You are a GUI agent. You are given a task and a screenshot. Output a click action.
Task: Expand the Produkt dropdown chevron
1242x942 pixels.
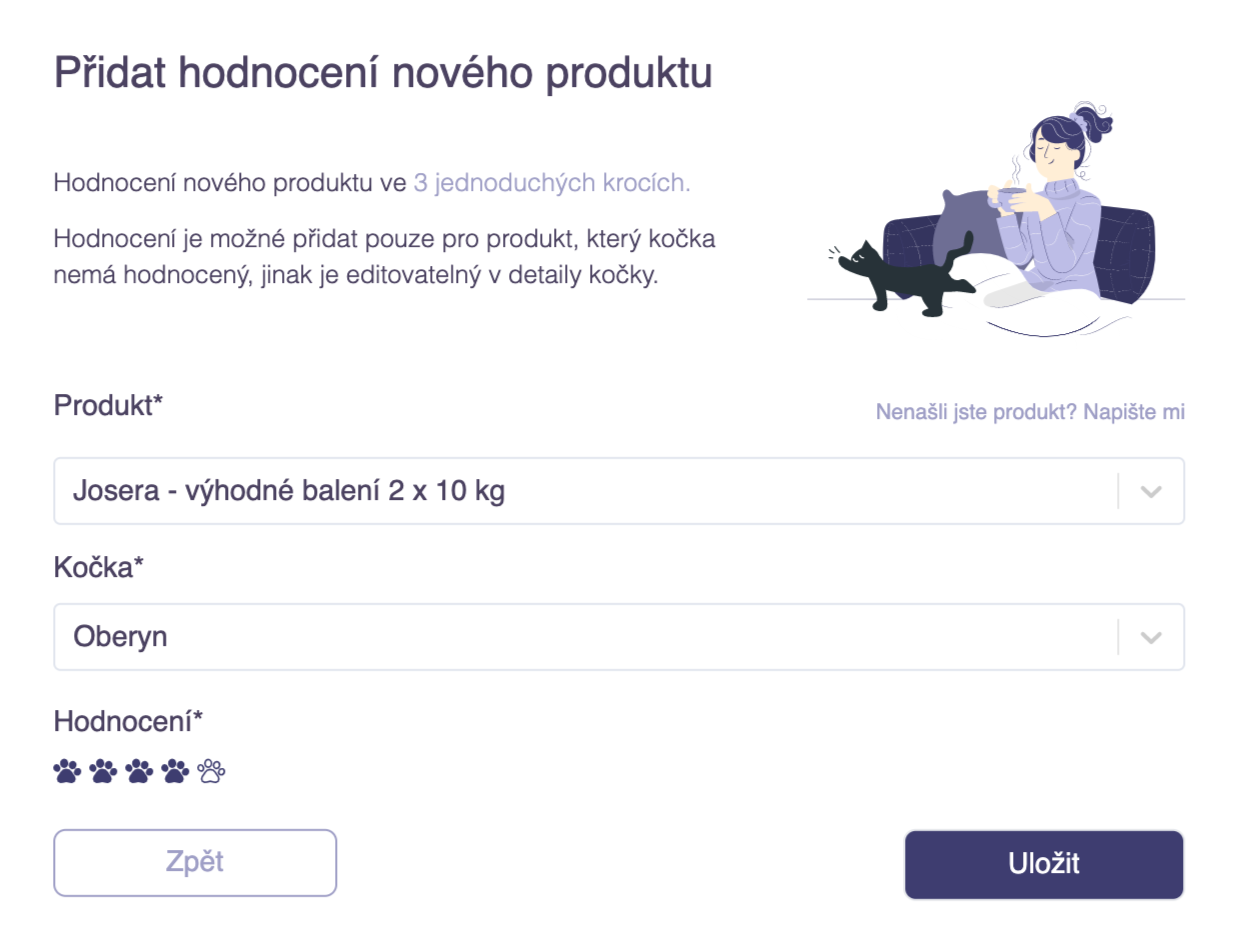(x=1151, y=491)
